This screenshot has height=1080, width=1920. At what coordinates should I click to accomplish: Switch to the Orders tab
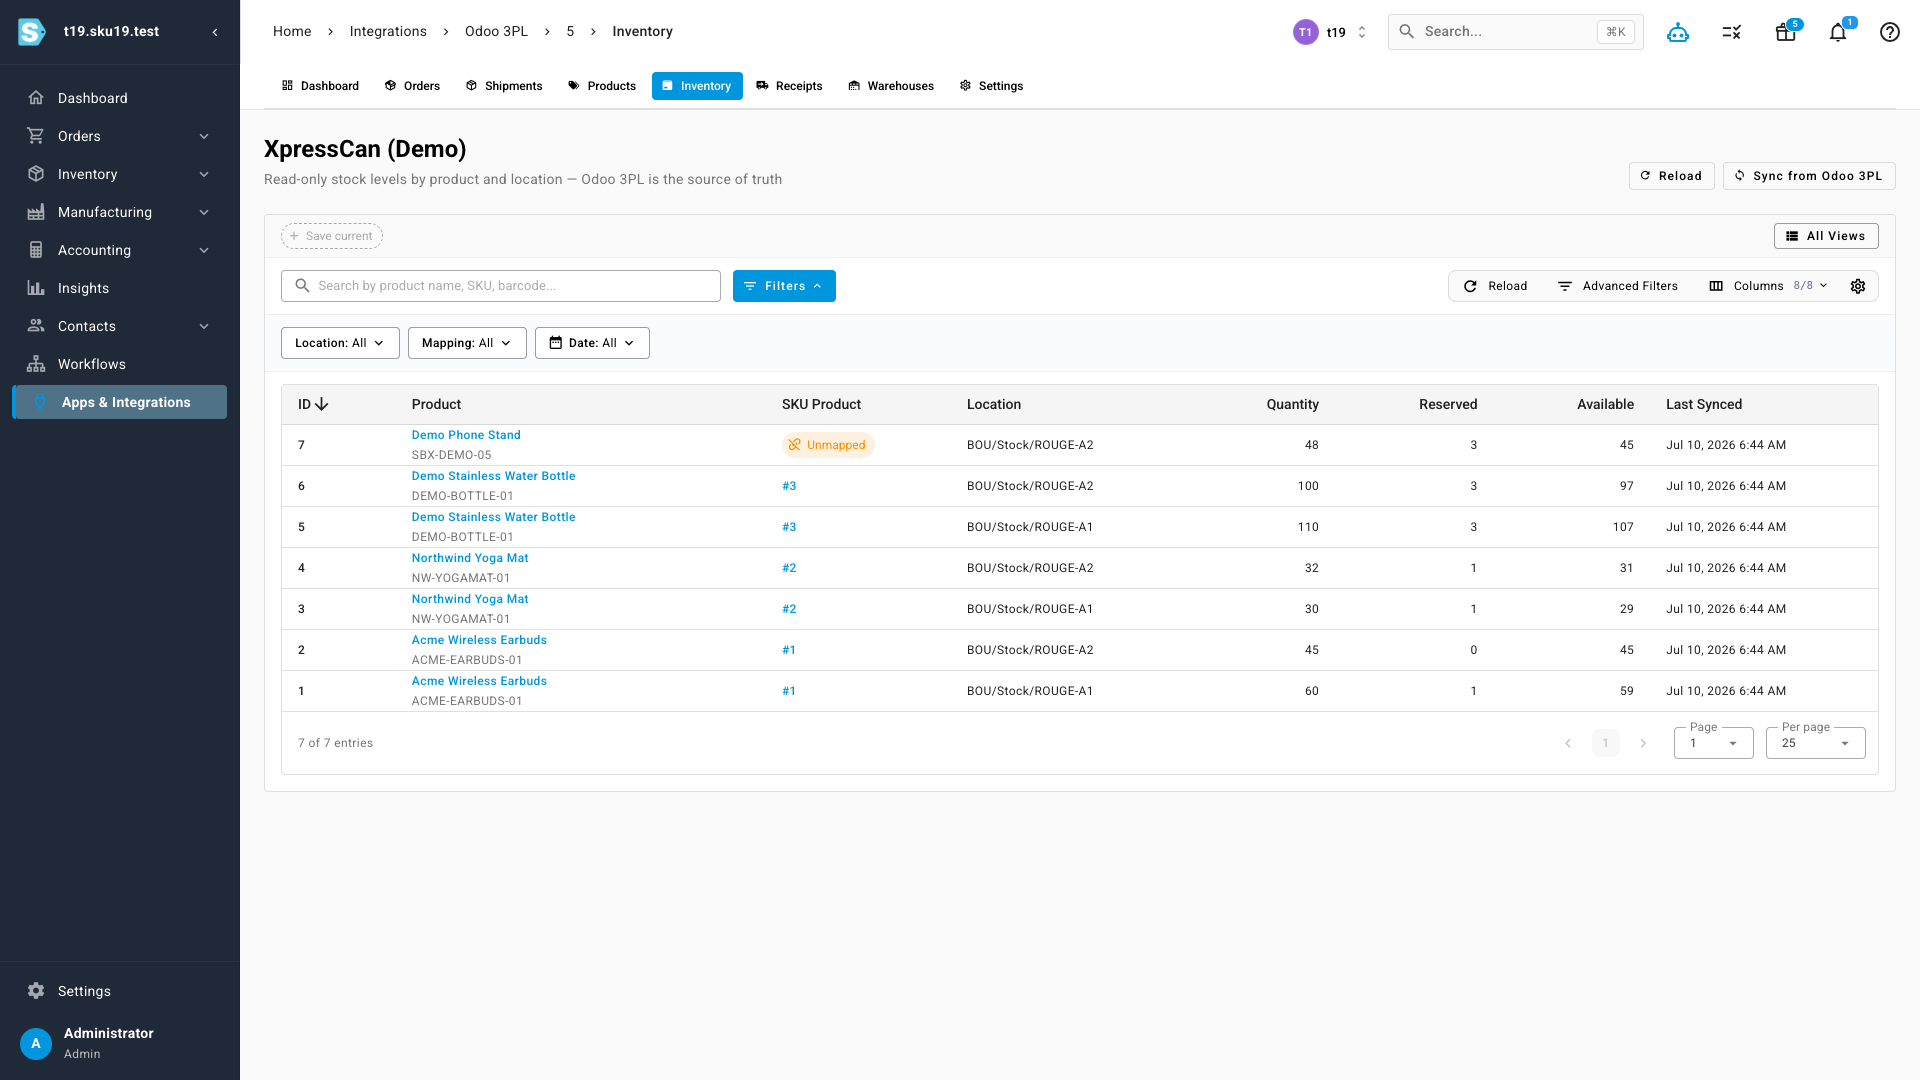click(x=412, y=86)
